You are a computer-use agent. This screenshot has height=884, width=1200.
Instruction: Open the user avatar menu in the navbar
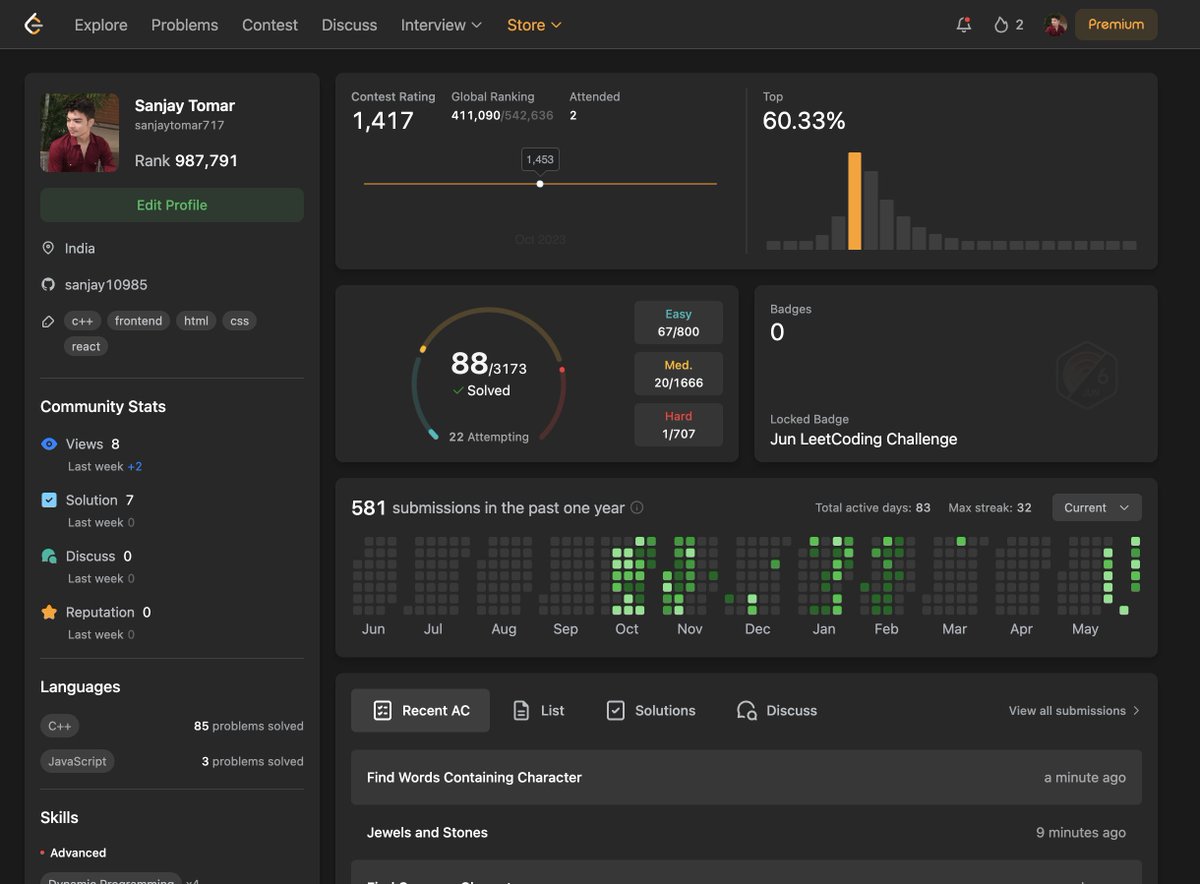(x=1056, y=25)
